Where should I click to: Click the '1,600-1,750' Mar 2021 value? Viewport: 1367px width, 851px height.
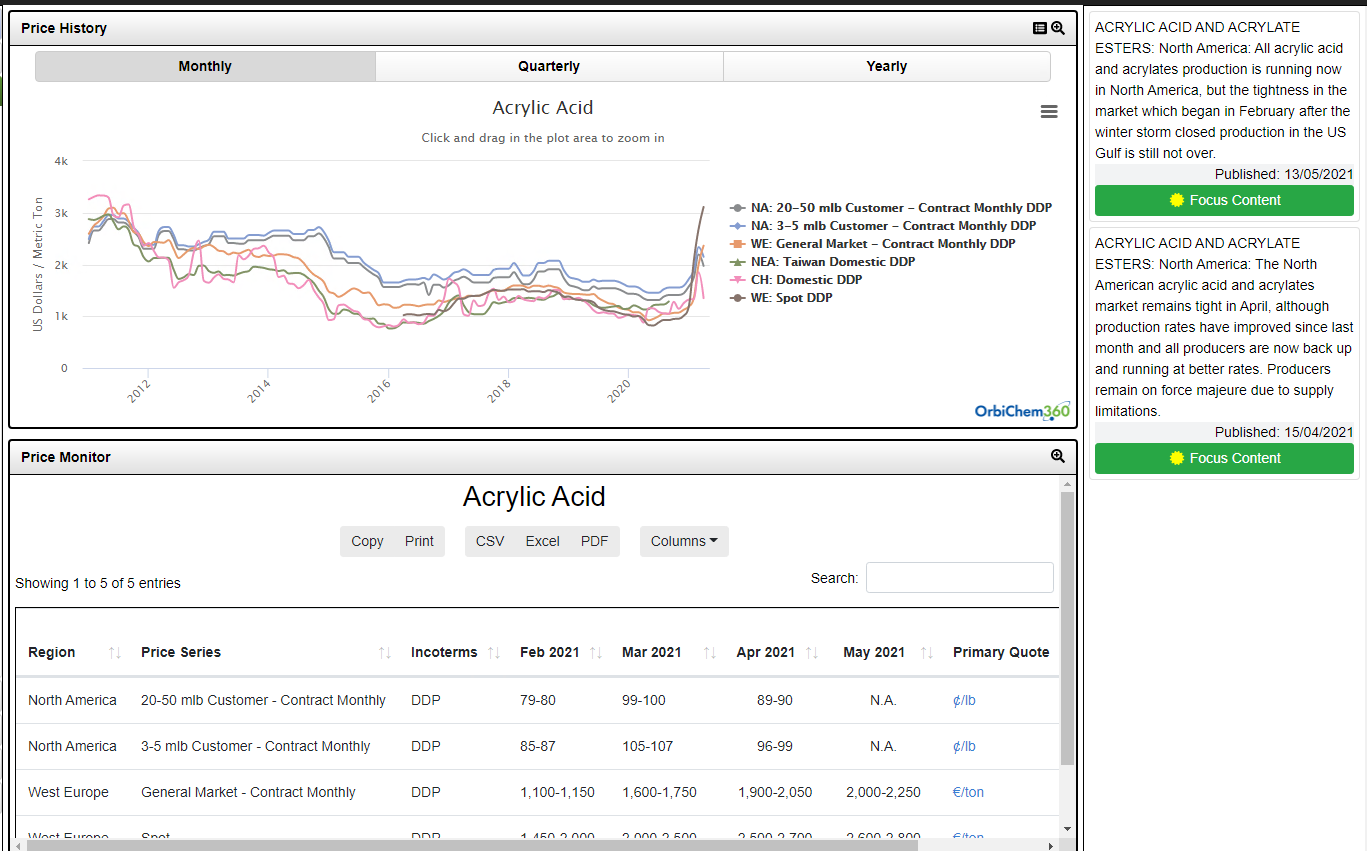(x=659, y=792)
